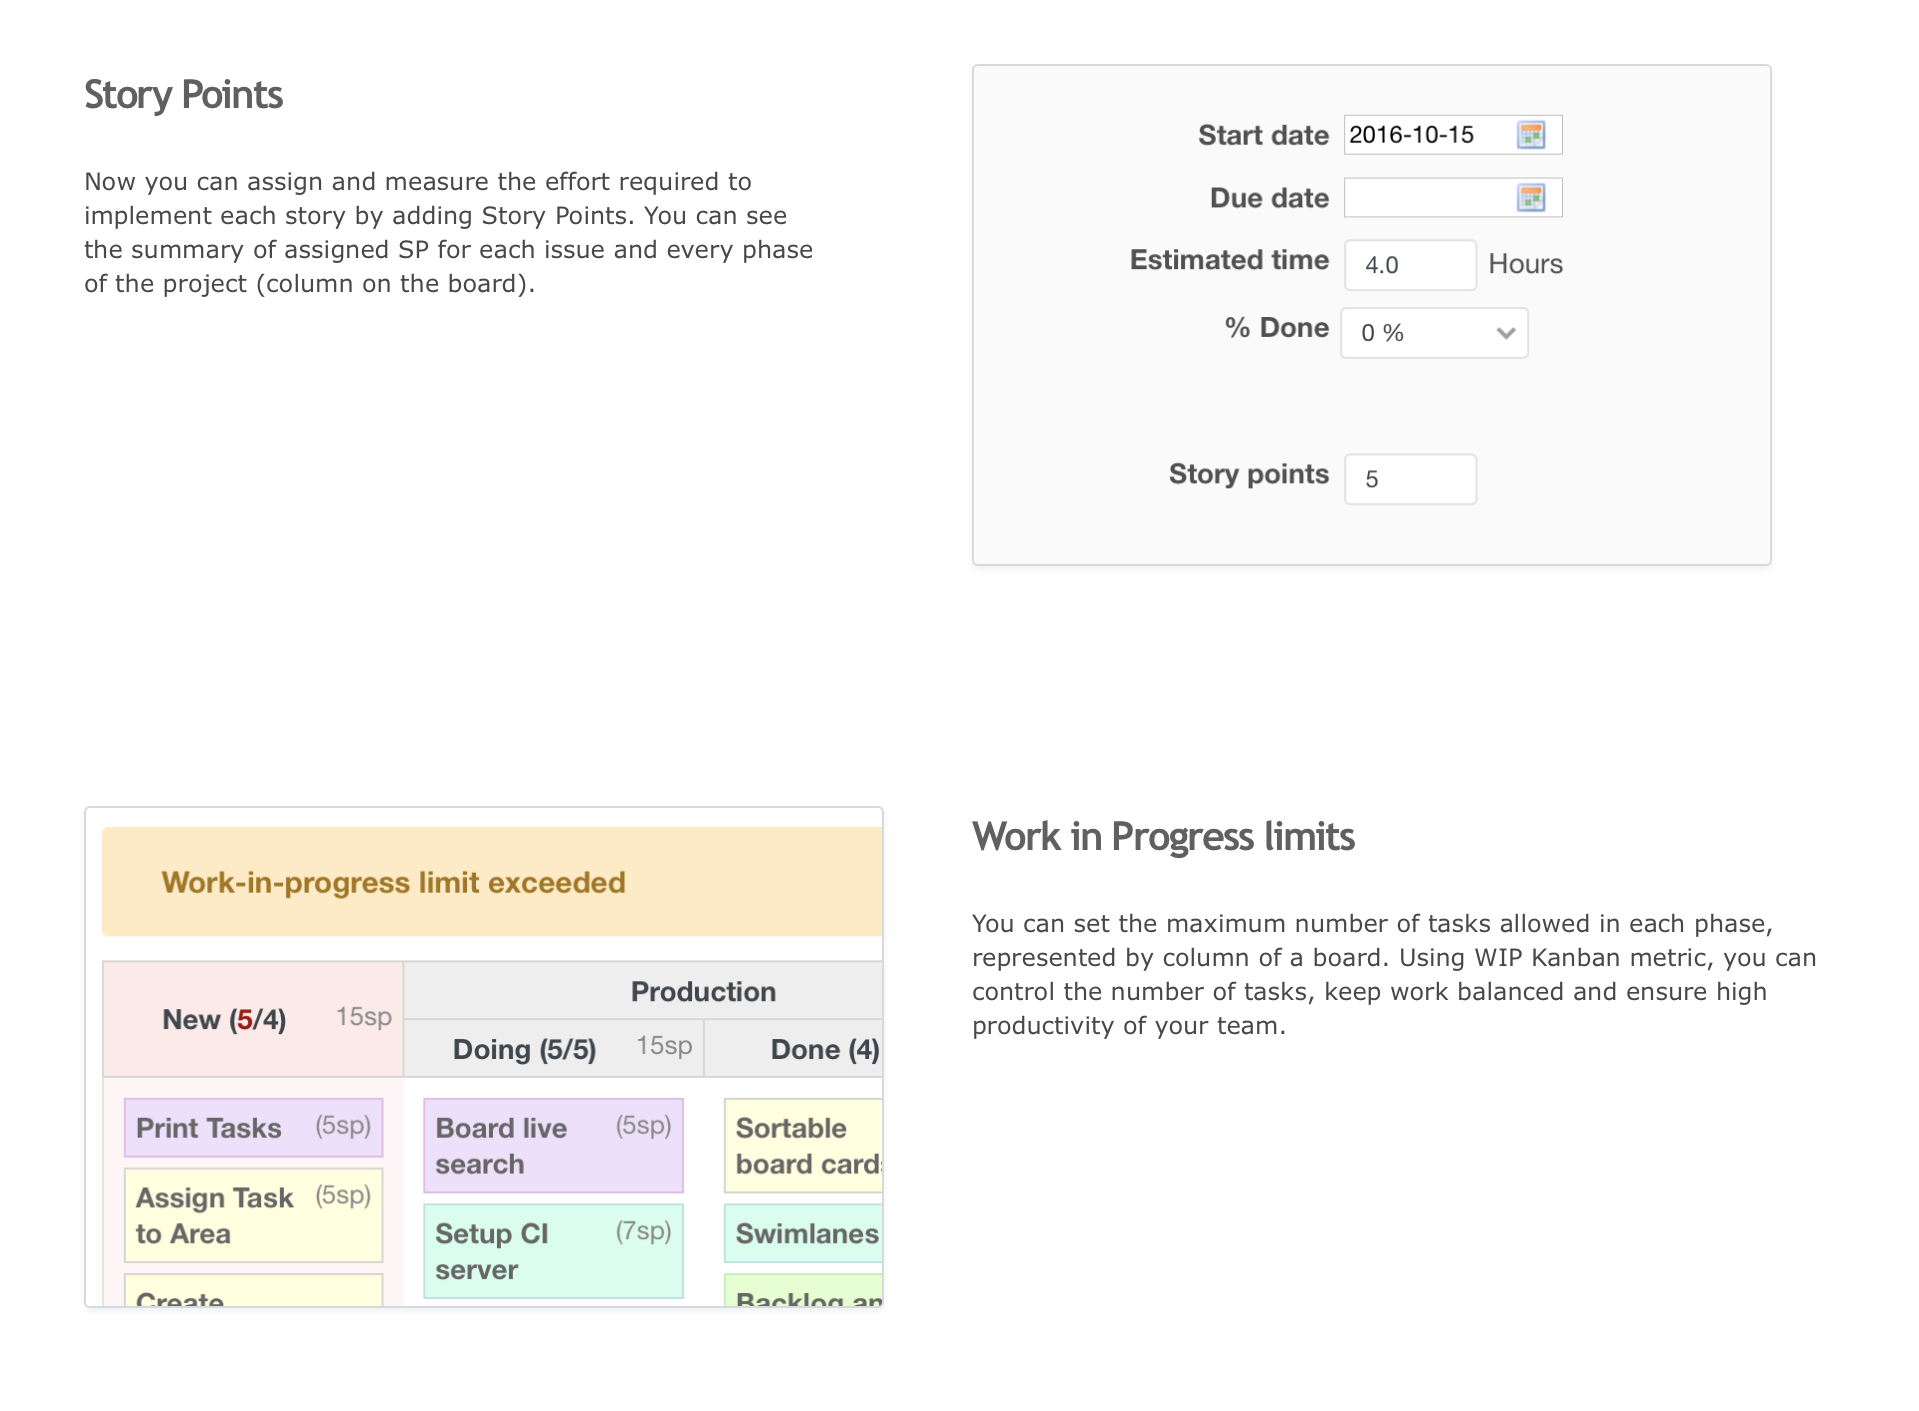
Task: Select the Swimlanes card
Action: pos(803,1234)
